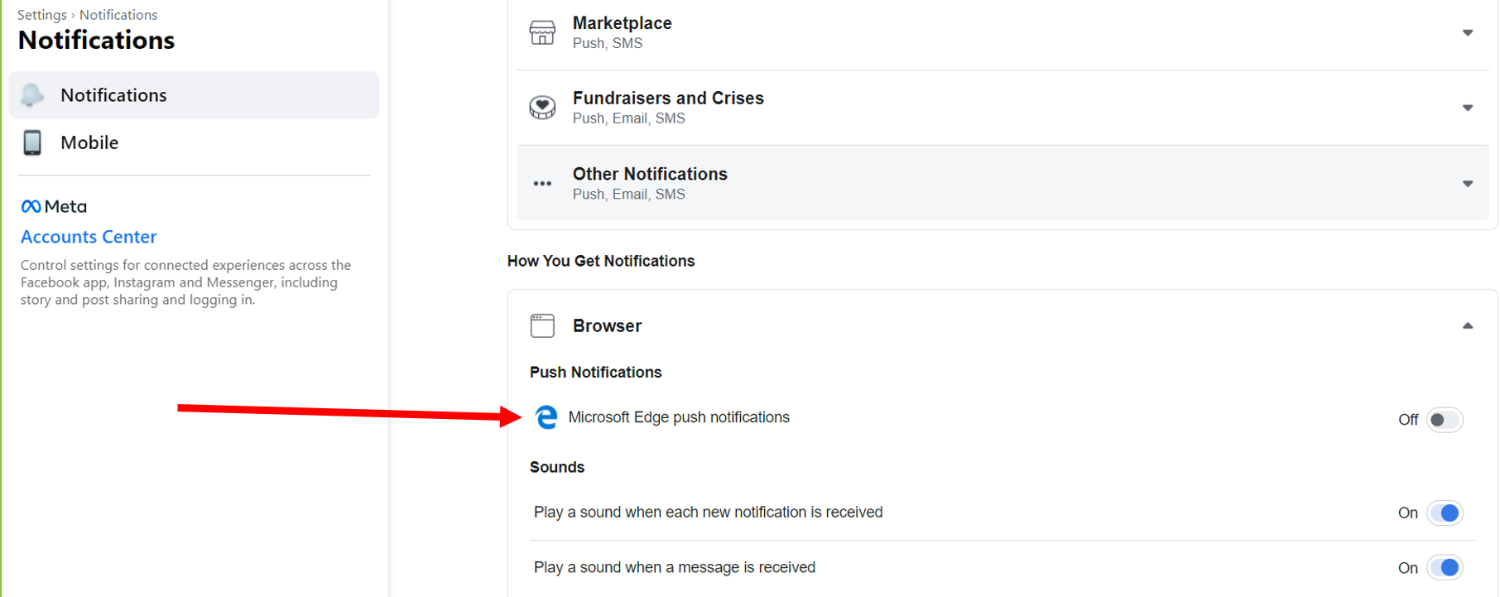Viewport: 1500px width, 597px height.
Task: Click the Mobile phone icon in sidebar
Action: (33, 143)
